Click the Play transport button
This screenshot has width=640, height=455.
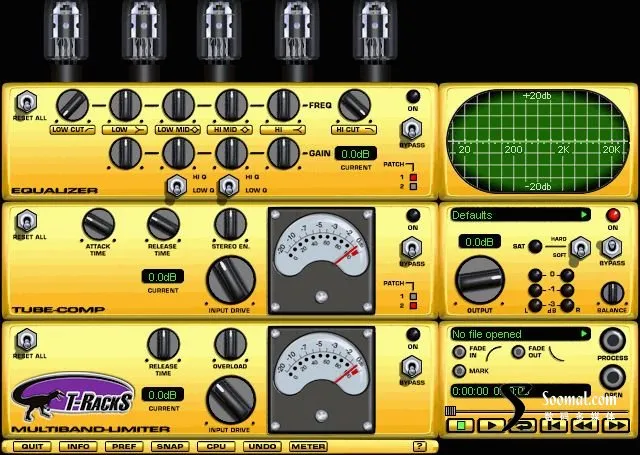pyautogui.click(x=491, y=425)
